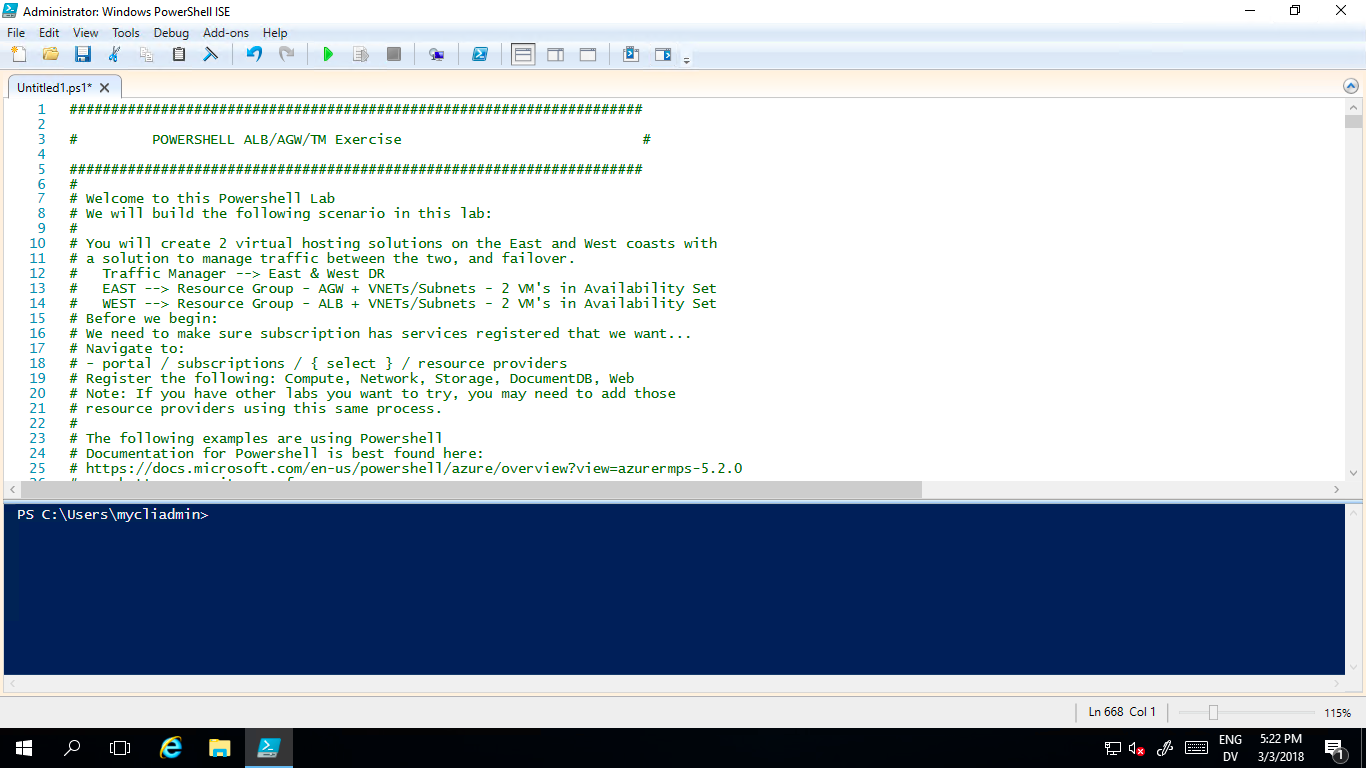The width and height of the screenshot is (1366, 768).
Task: Click the Run Selection icon
Action: coord(361,54)
